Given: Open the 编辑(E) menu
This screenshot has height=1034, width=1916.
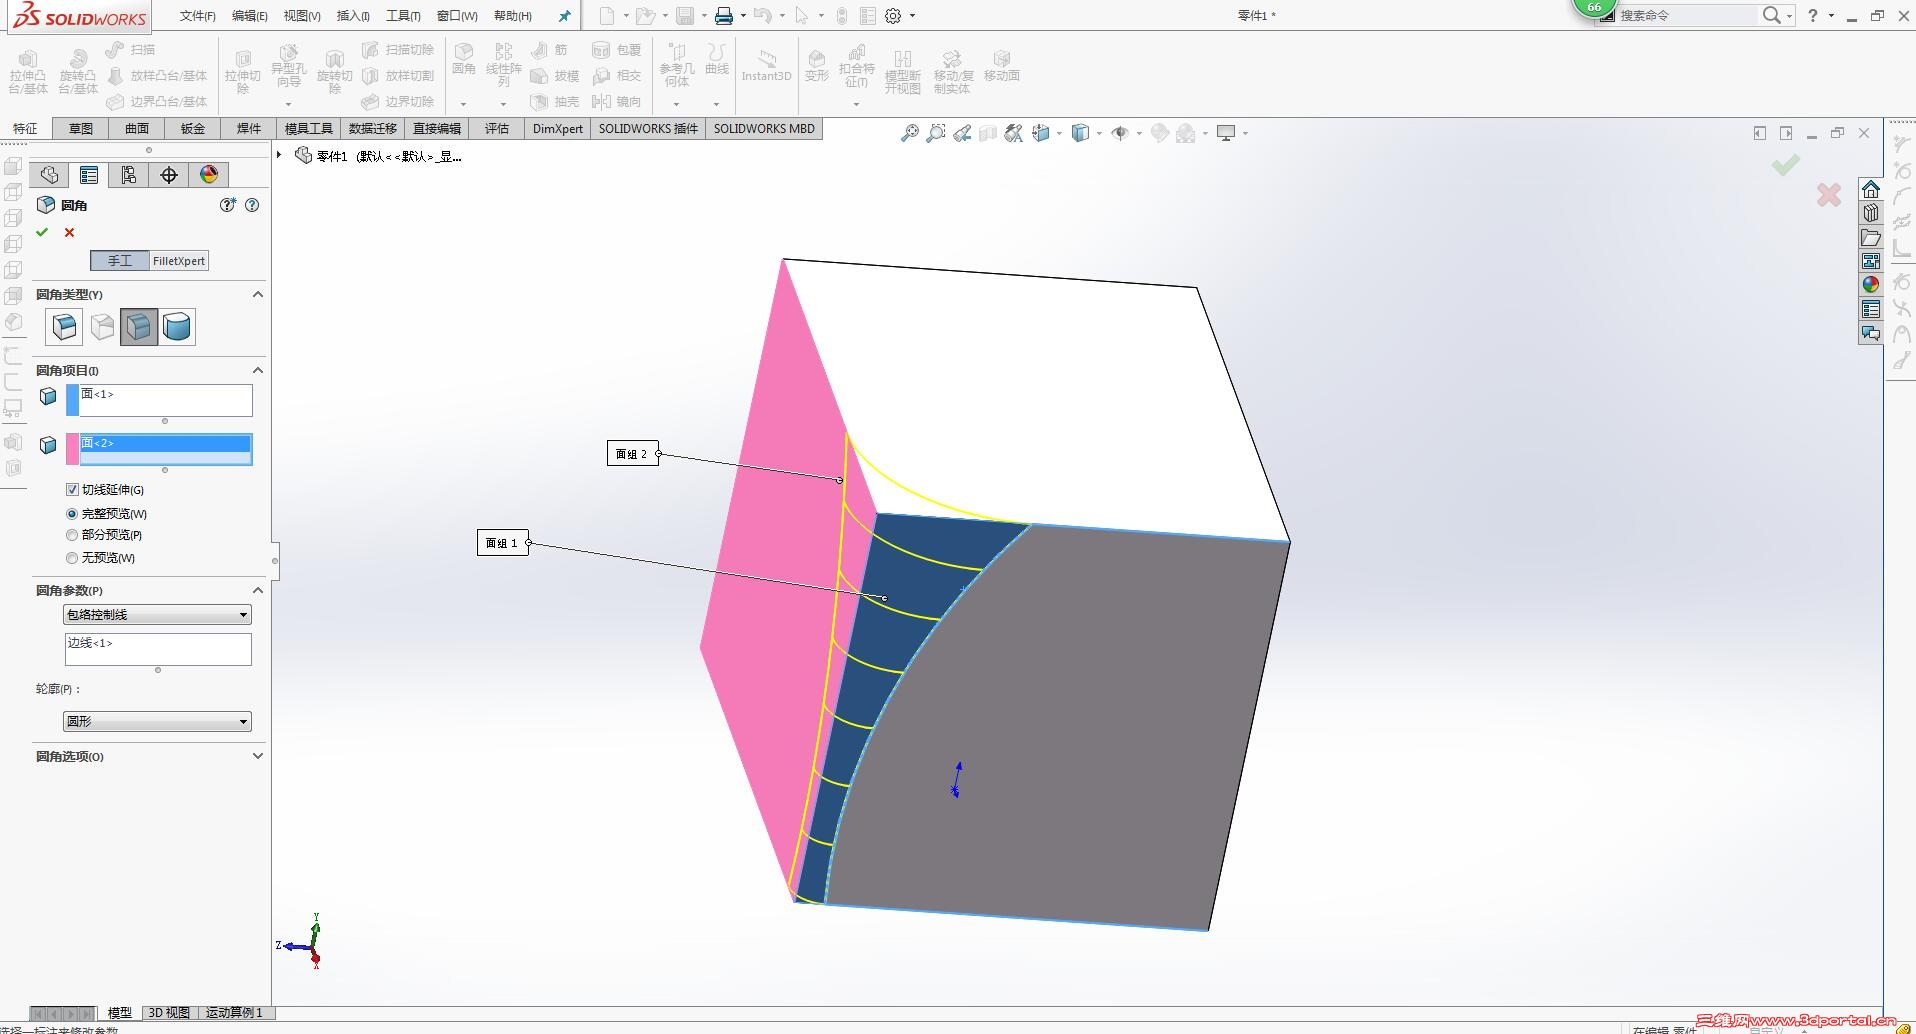Looking at the screenshot, I should pos(250,16).
